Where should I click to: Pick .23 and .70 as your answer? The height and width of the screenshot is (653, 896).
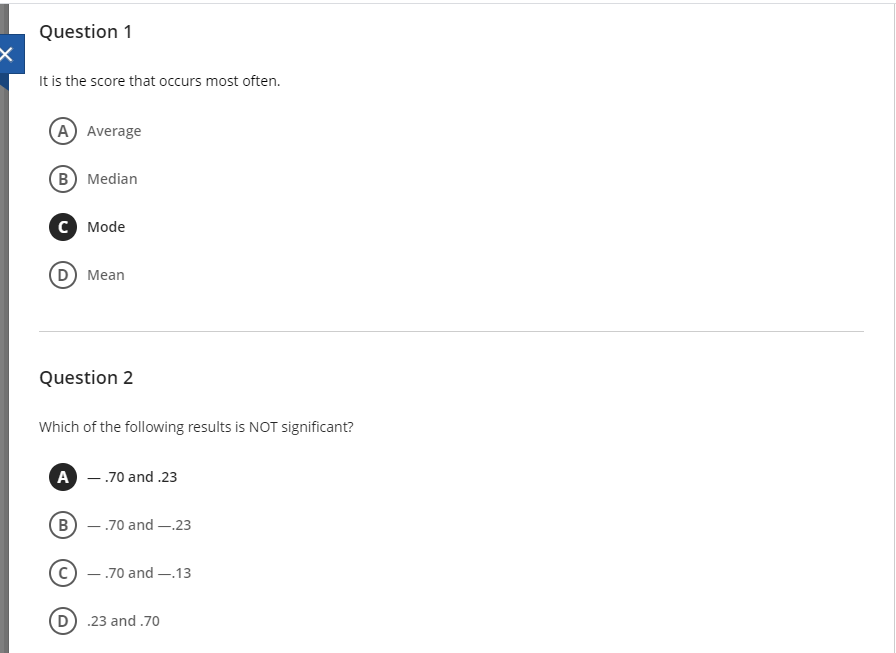tap(63, 620)
